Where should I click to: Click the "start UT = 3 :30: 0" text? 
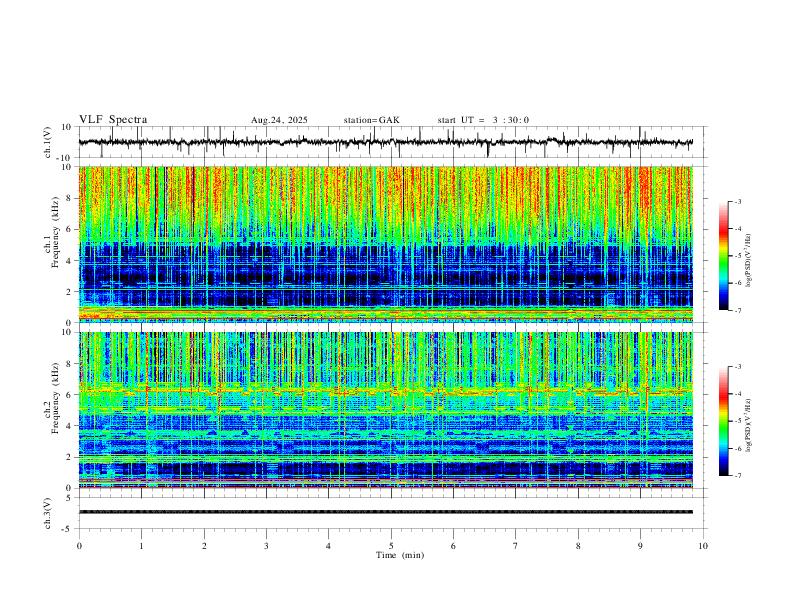[x=483, y=120]
